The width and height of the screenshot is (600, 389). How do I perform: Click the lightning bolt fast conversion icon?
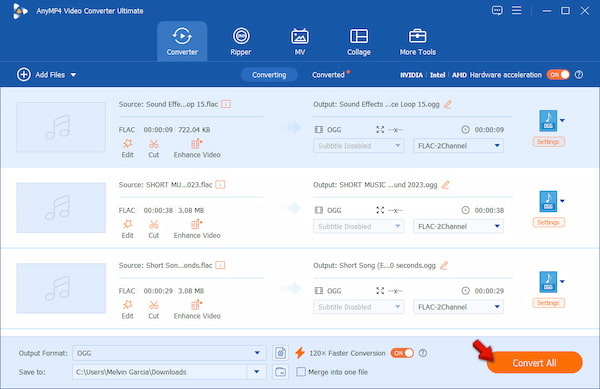(x=300, y=353)
